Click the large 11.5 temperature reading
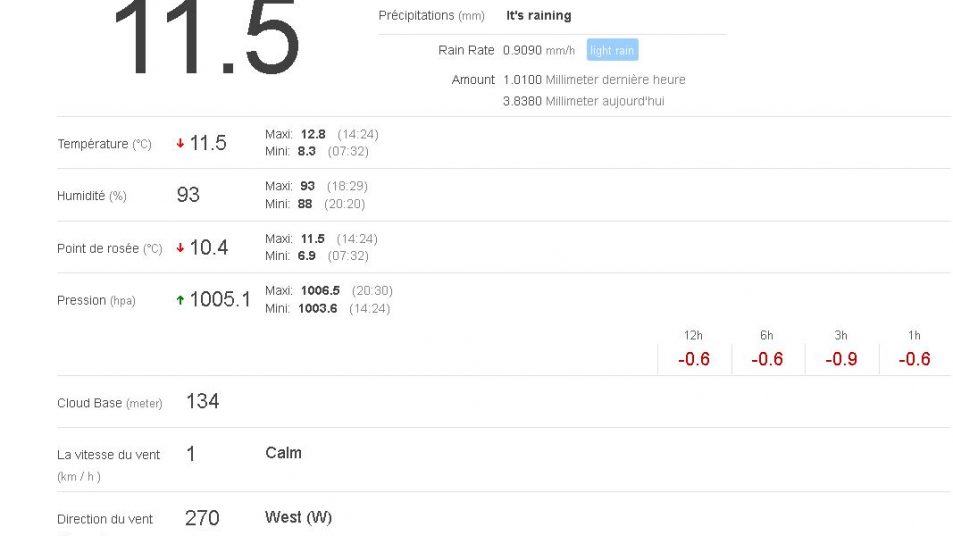Image resolution: width=953 pixels, height=536 pixels. (205, 38)
